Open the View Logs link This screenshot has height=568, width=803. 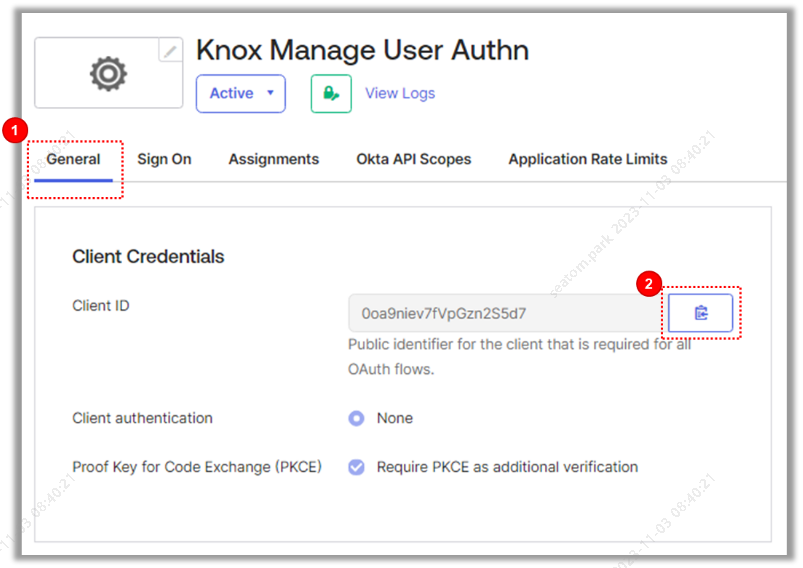tap(400, 93)
